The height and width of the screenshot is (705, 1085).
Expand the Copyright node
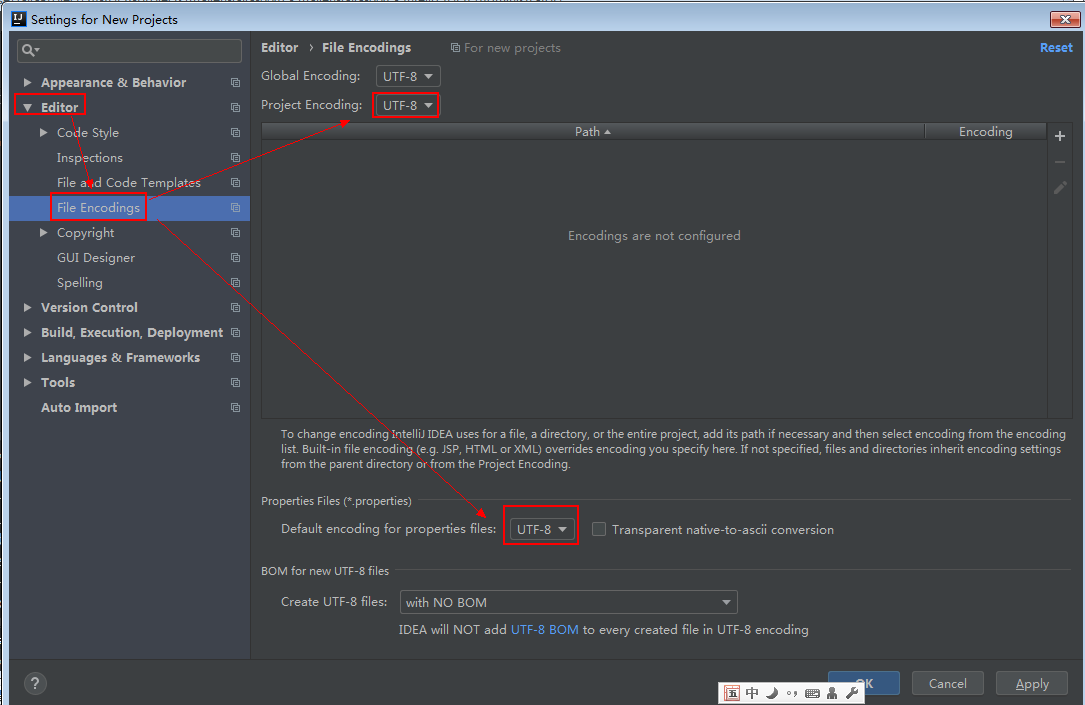point(44,232)
